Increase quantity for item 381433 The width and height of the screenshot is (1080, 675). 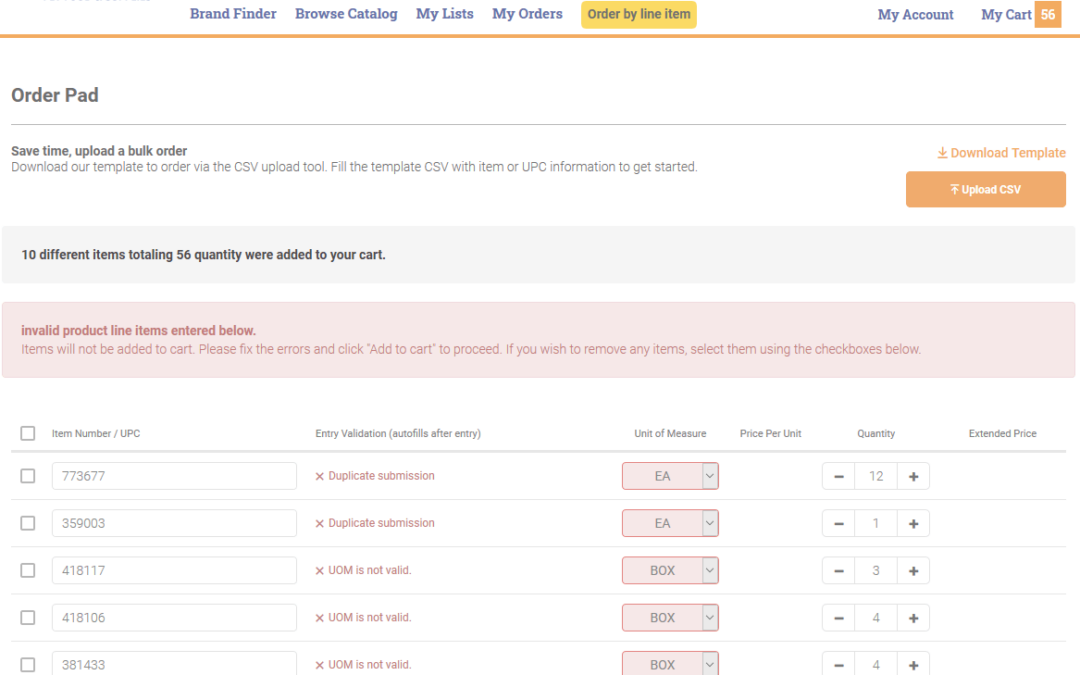(913, 664)
